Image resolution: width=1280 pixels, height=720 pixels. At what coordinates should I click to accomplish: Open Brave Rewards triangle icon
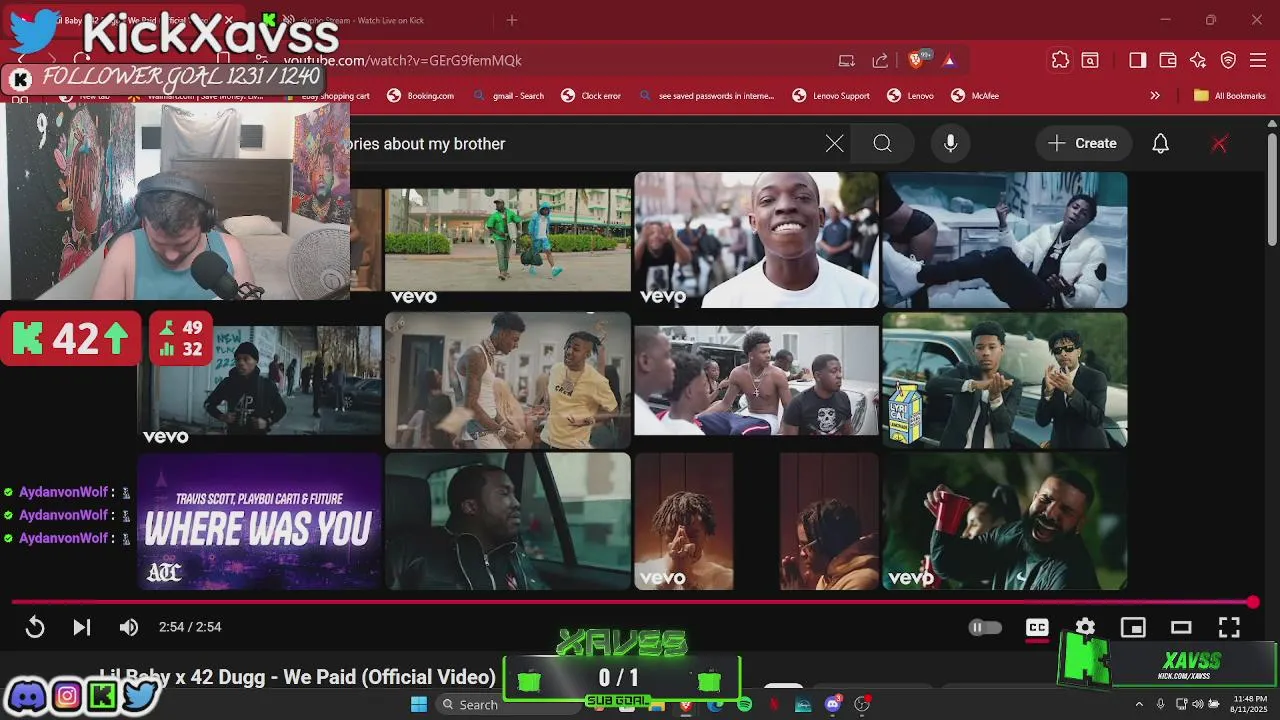949,61
